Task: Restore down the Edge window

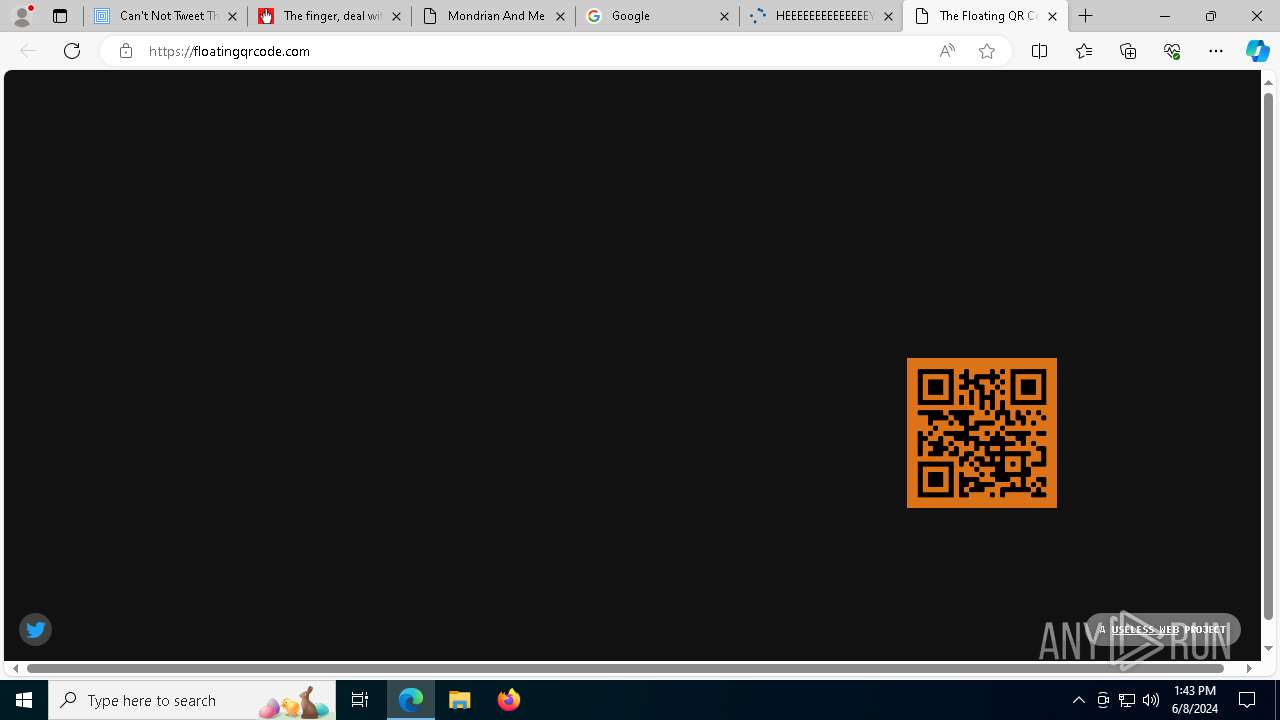Action: tap(1210, 16)
